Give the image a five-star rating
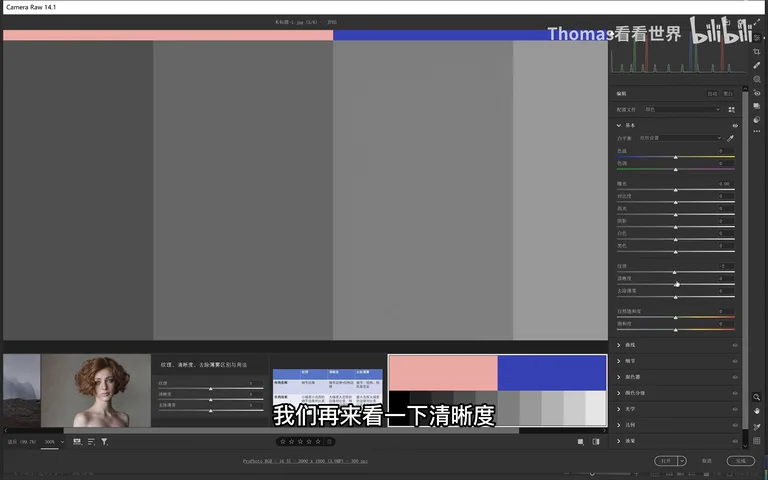Viewport: 768px width, 480px height. 318,442
